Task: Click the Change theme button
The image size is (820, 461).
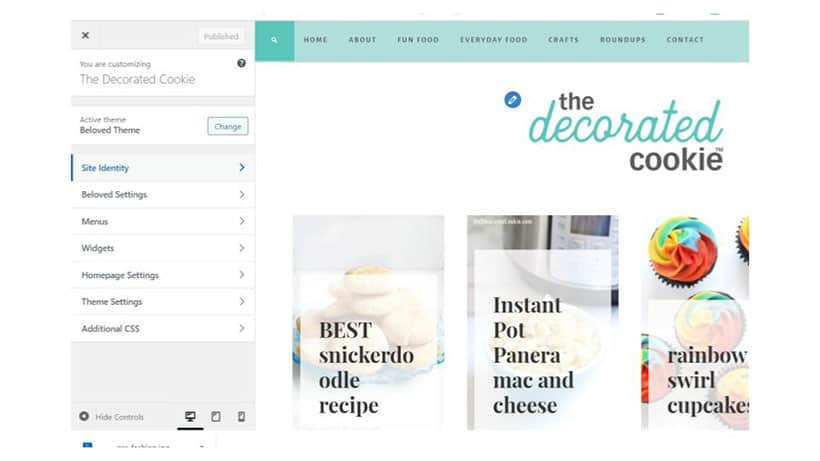Action: 227,126
